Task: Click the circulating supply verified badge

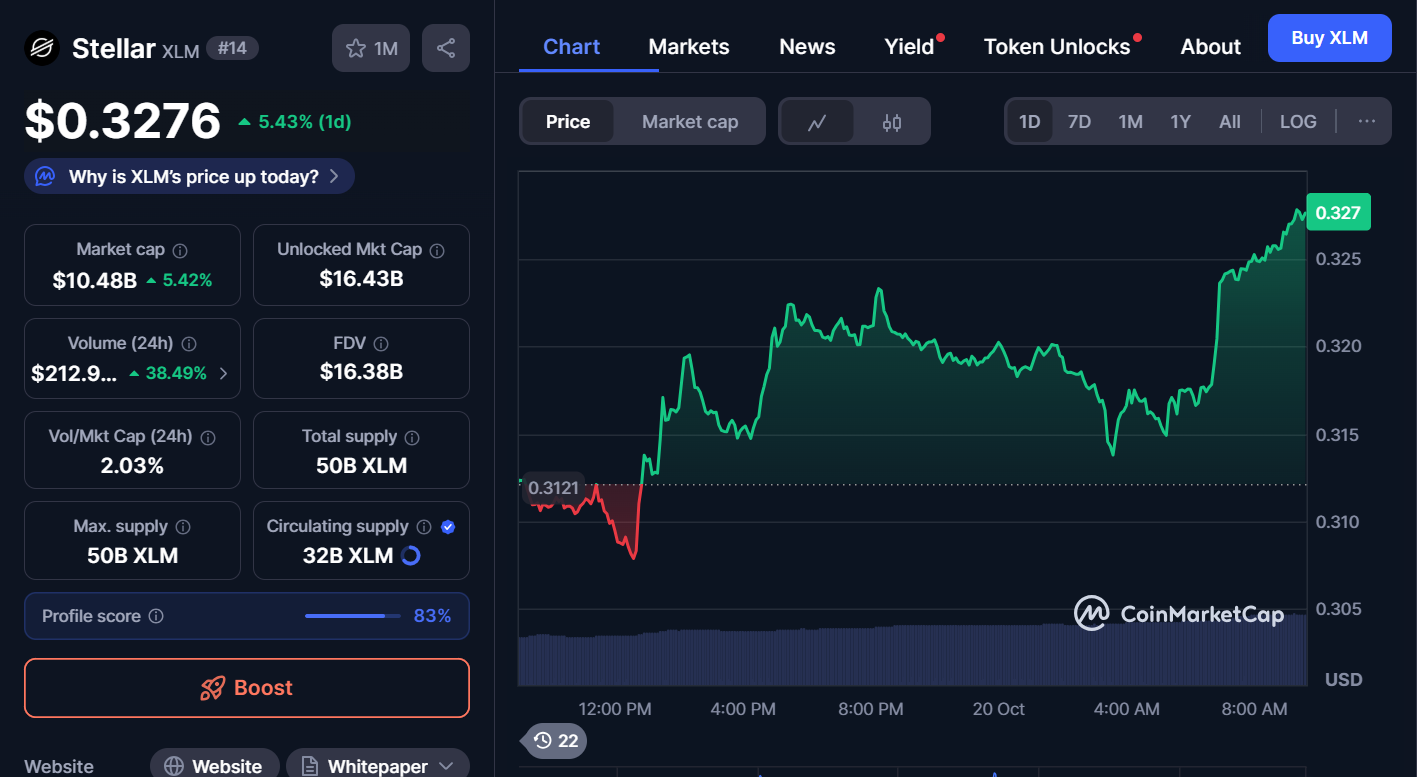Action: (448, 527)
